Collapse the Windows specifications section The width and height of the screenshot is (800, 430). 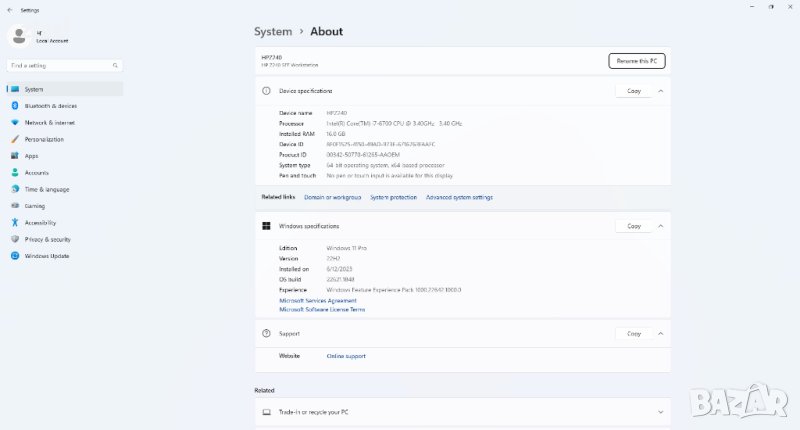point(660,226)
